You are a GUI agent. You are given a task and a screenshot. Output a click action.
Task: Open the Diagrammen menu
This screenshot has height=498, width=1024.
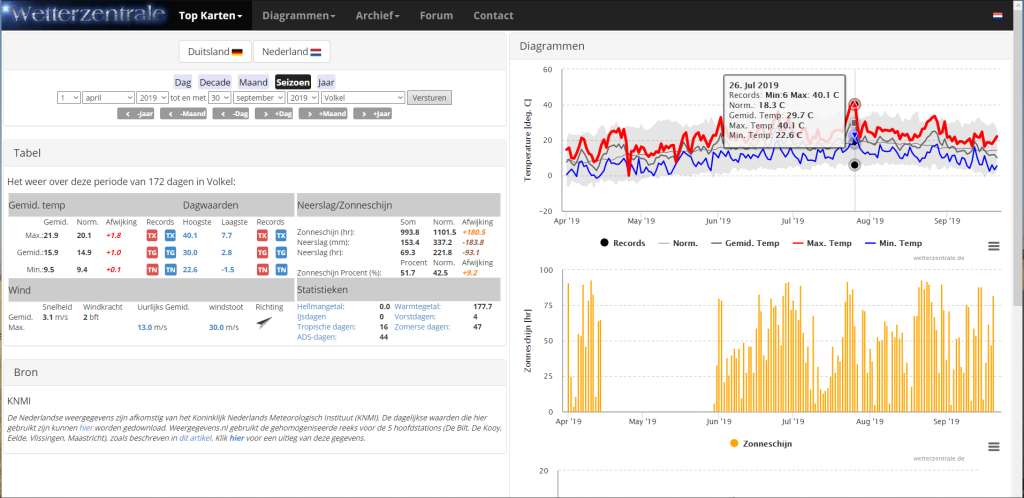[299, 16]
